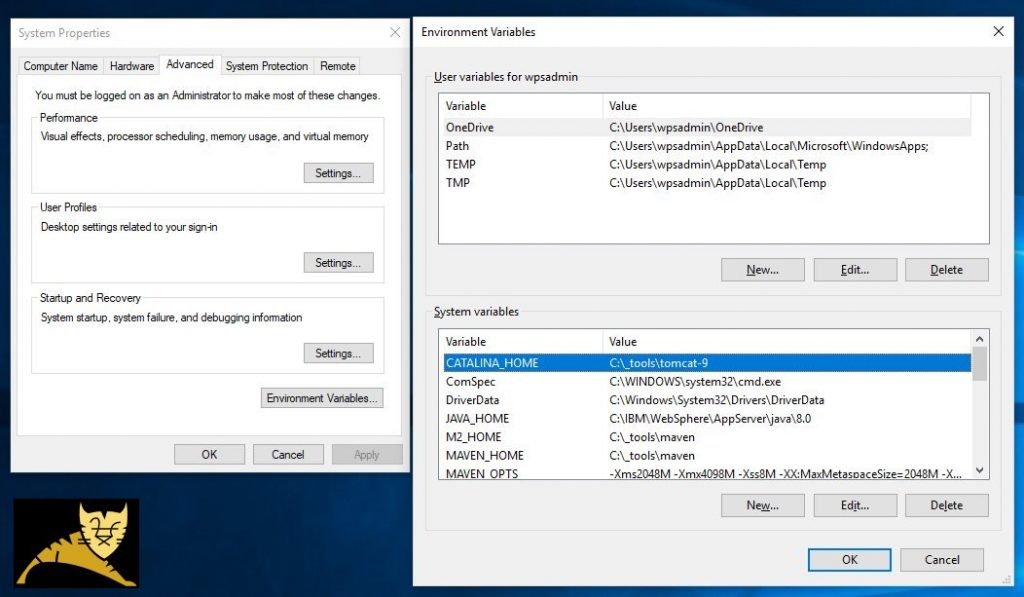1024x597 pixels.
Task: Open Performance Settings button
Action: click(338, 173)
